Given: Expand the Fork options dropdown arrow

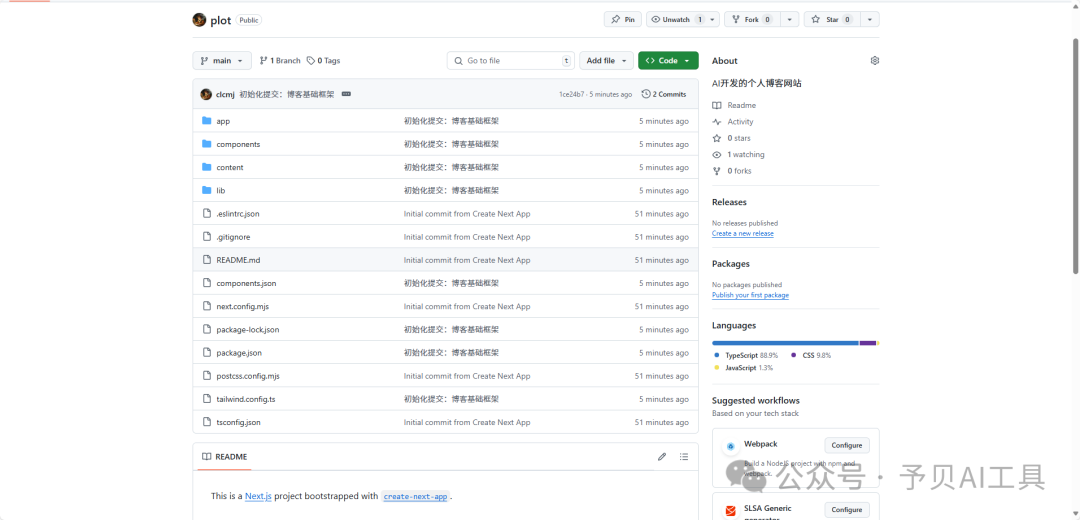Looking at the screenshot, I should pos(789,20).
